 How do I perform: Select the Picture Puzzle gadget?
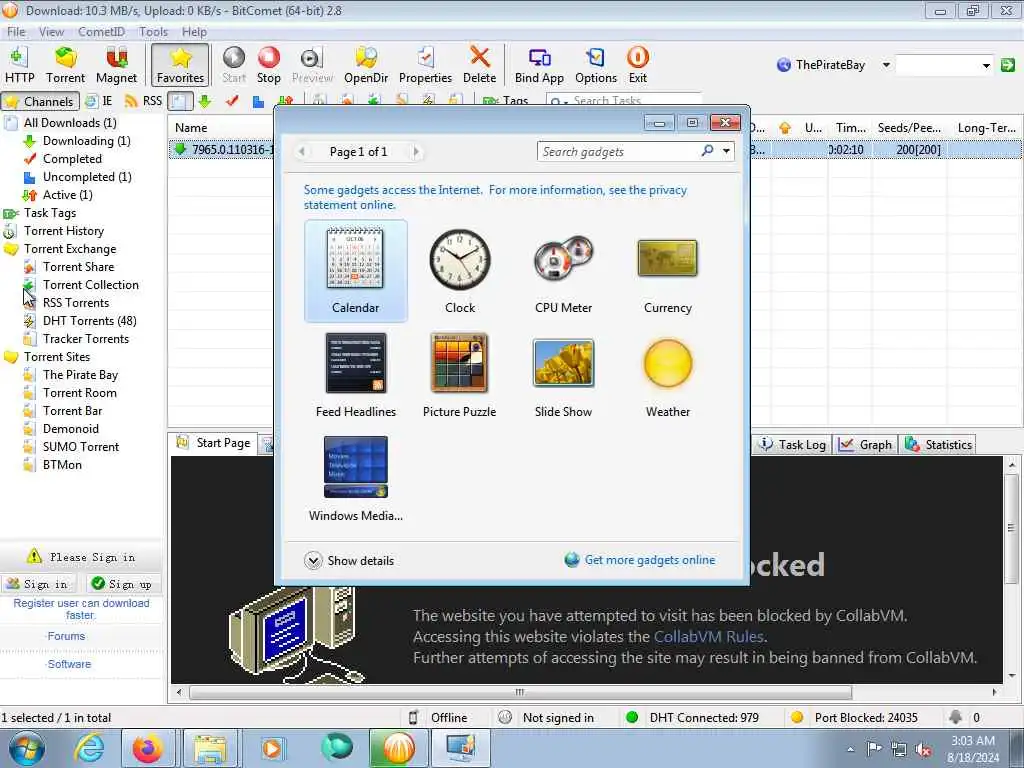(460, 375)
